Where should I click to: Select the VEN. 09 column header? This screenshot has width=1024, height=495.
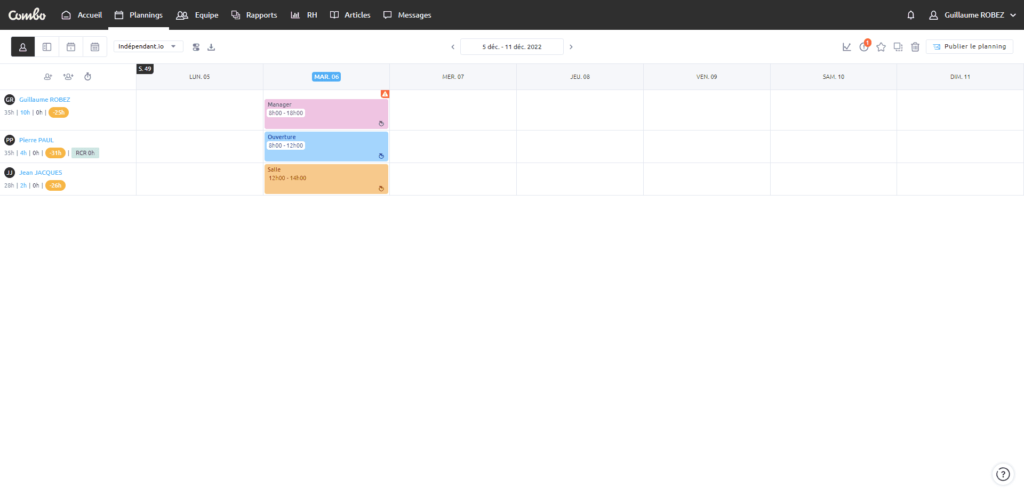707,76
